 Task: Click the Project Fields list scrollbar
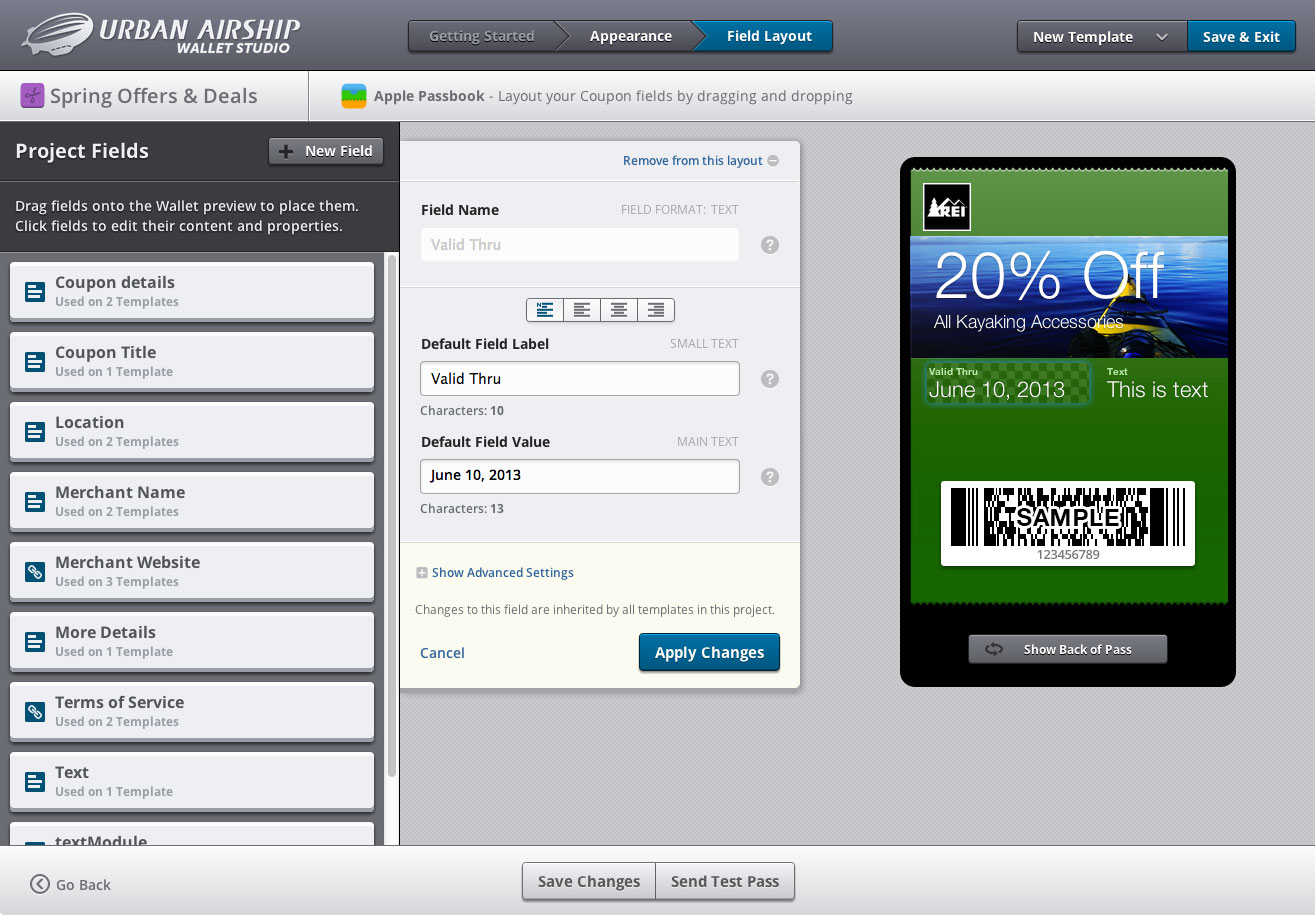[x=392, y=516]
